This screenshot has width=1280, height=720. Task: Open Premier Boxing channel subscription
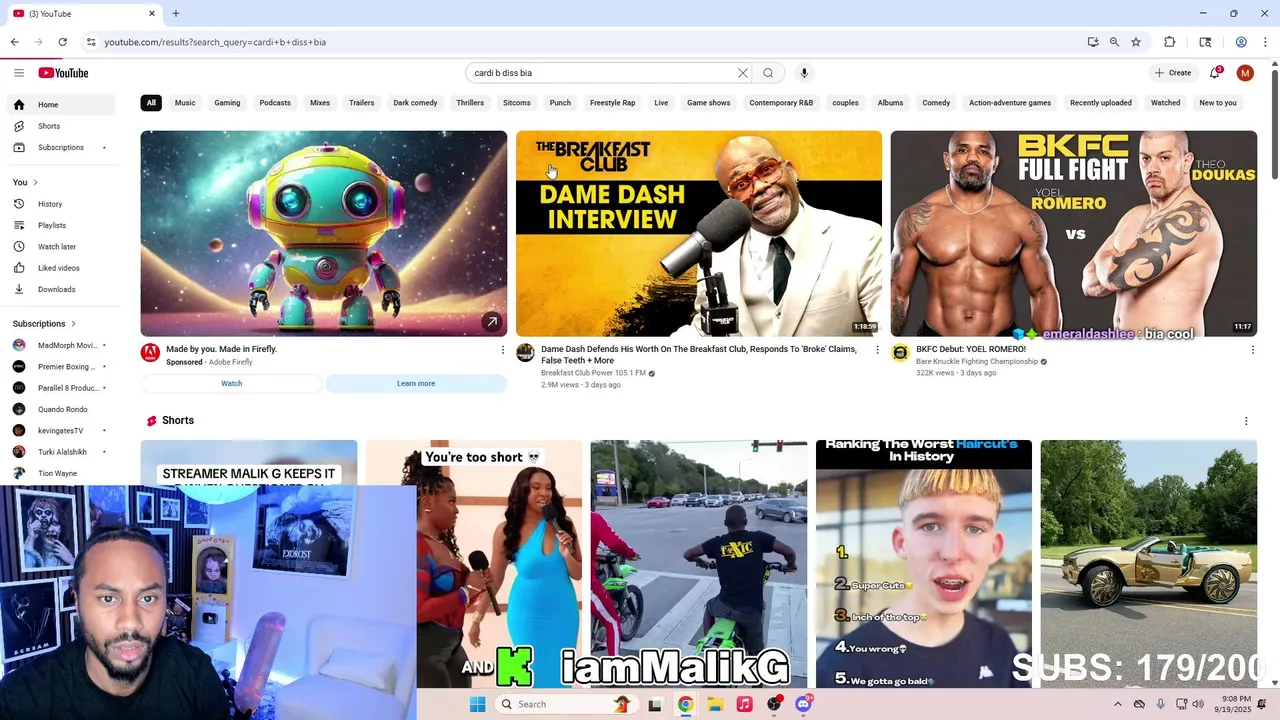click(x=60, y=367)
